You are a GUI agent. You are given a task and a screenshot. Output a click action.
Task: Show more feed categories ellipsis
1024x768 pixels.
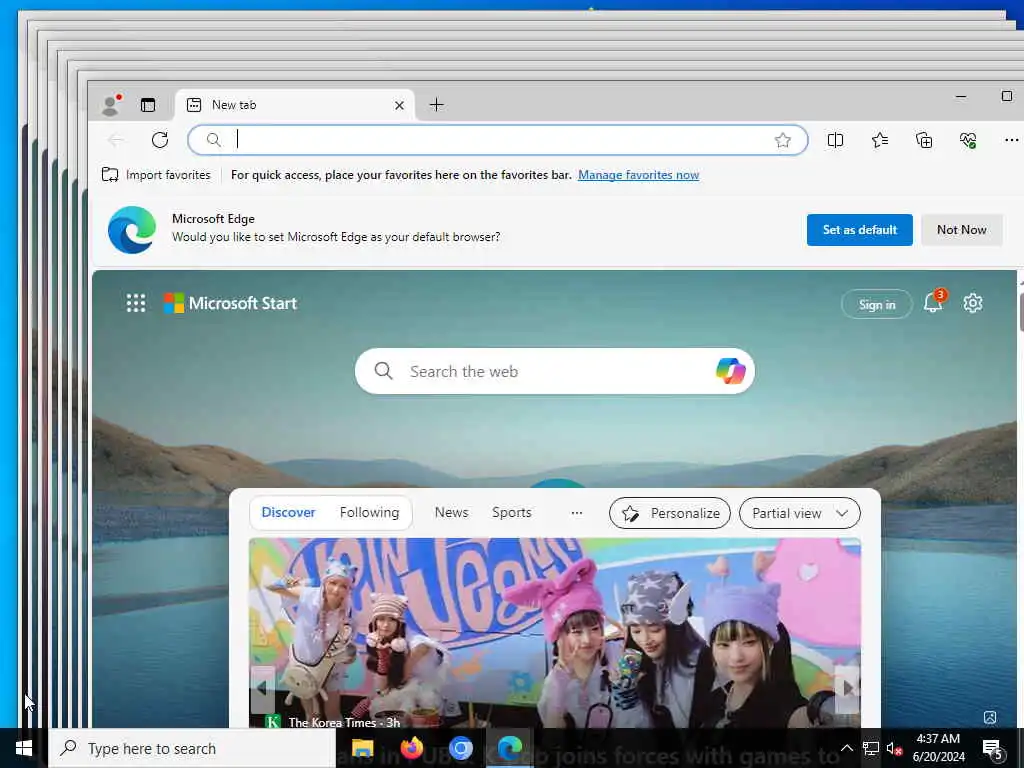tap(577, 513)
